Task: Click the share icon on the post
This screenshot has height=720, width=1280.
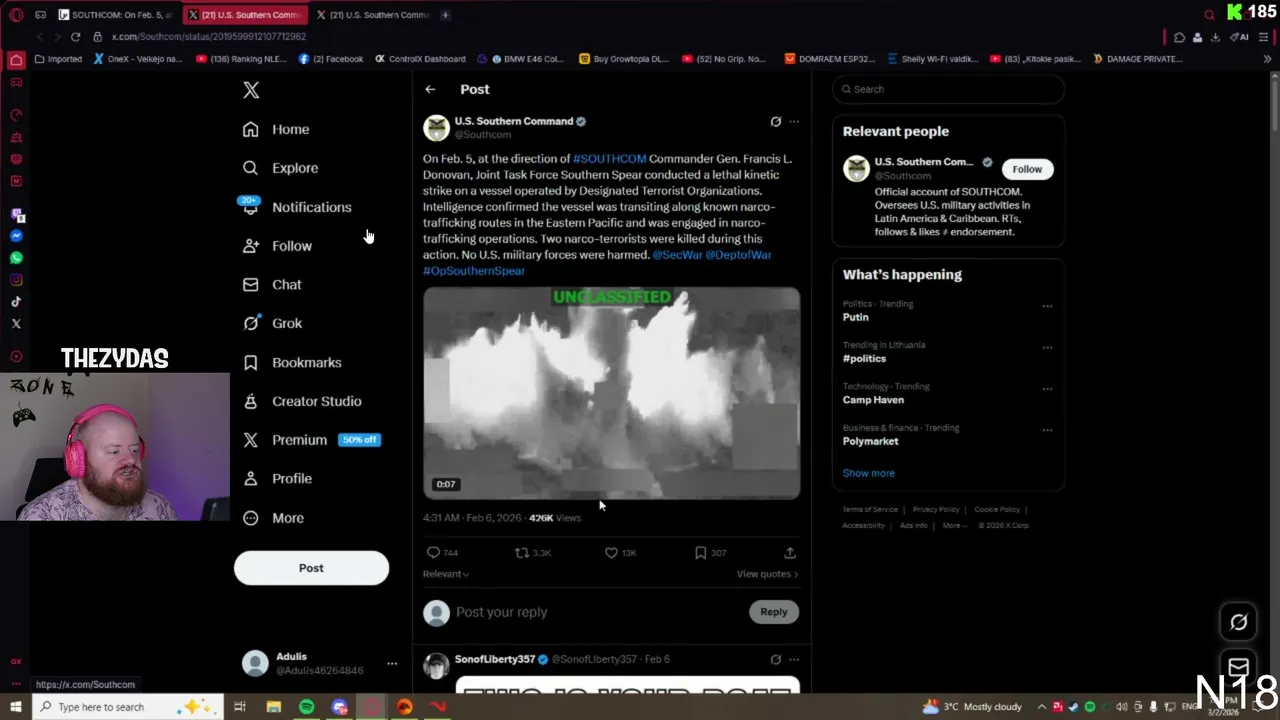Action: pyautogui.click(x=790, y=552)
